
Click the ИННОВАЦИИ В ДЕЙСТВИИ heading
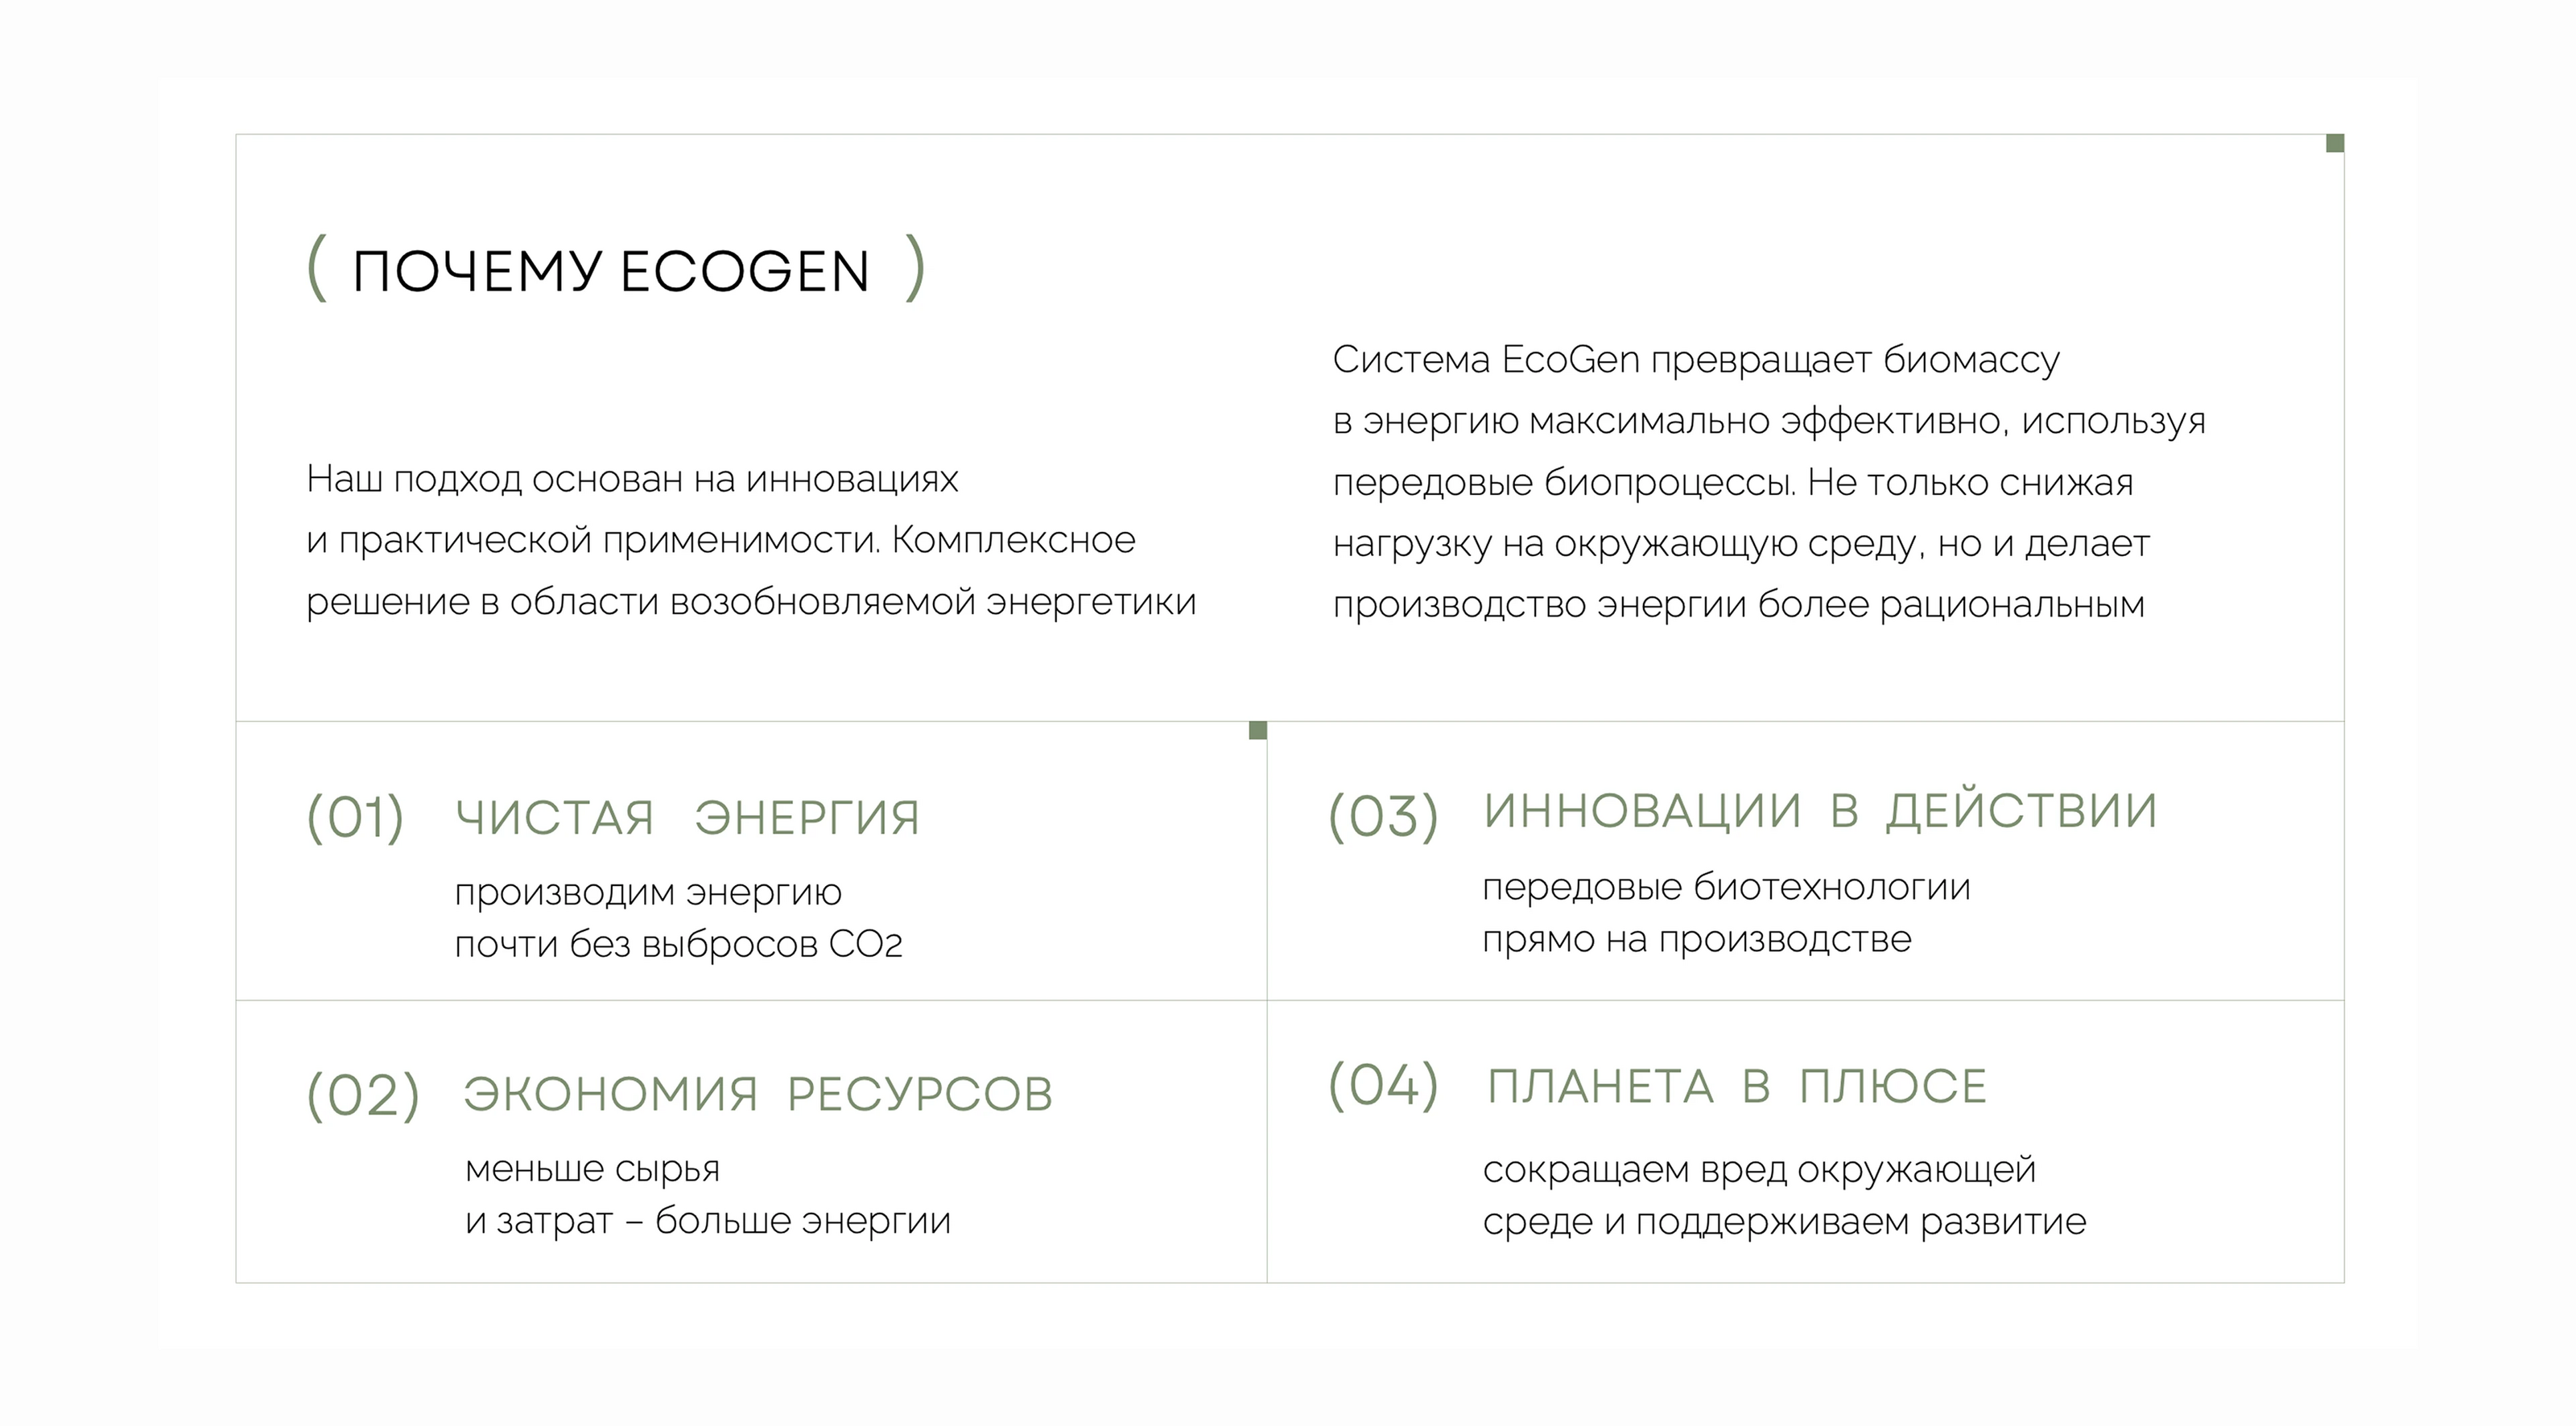tap(1820, 811)
